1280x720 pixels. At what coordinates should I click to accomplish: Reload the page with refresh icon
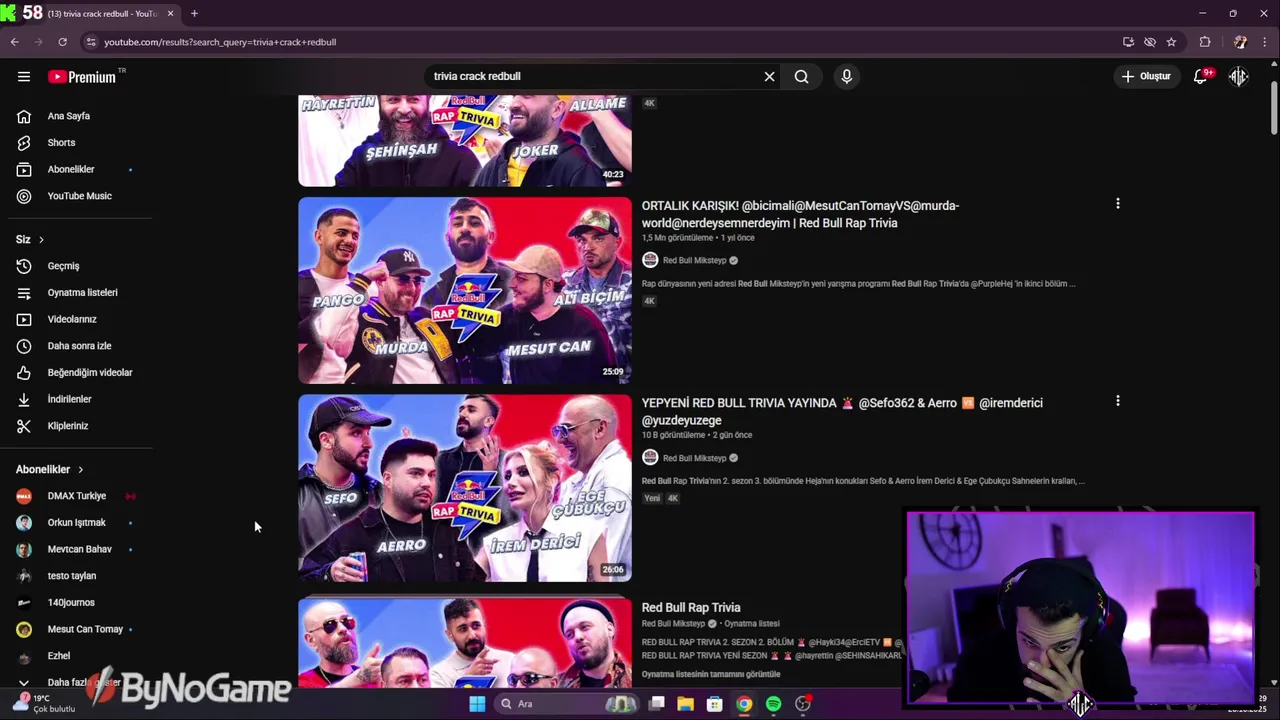(x=62, y=42)
